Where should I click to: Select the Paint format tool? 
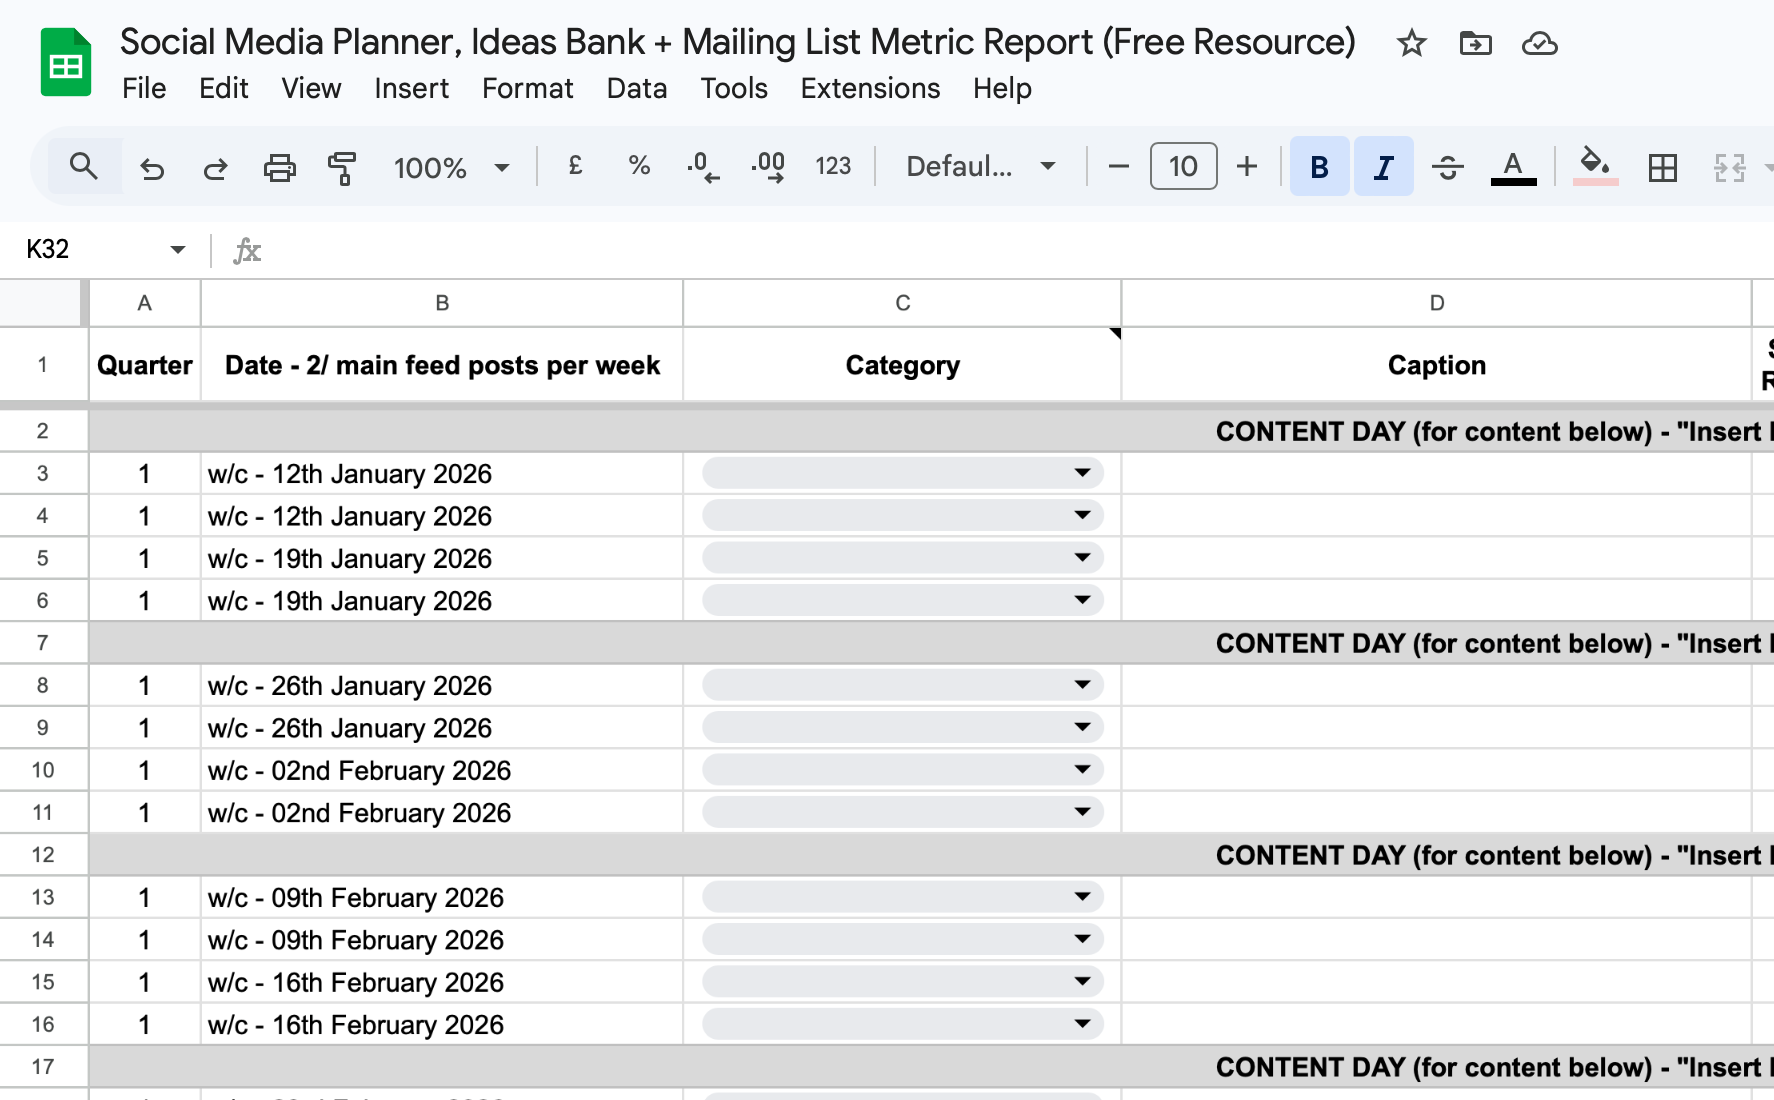341,167
